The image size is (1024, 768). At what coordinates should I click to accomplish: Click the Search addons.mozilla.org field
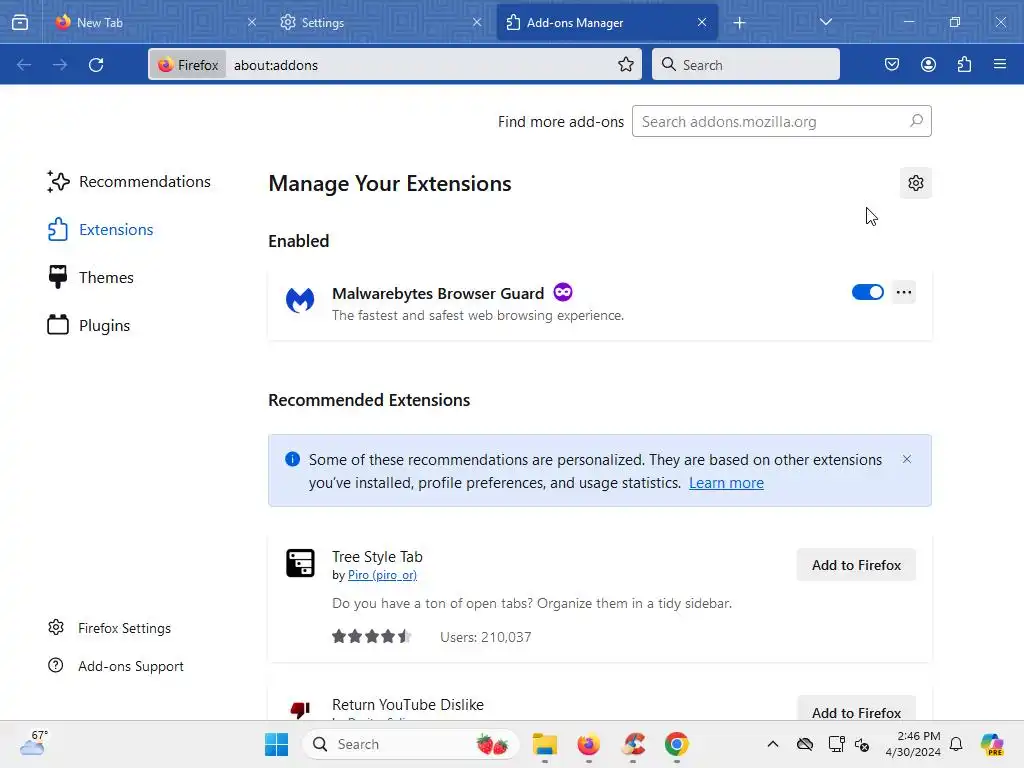click(782, 121)
